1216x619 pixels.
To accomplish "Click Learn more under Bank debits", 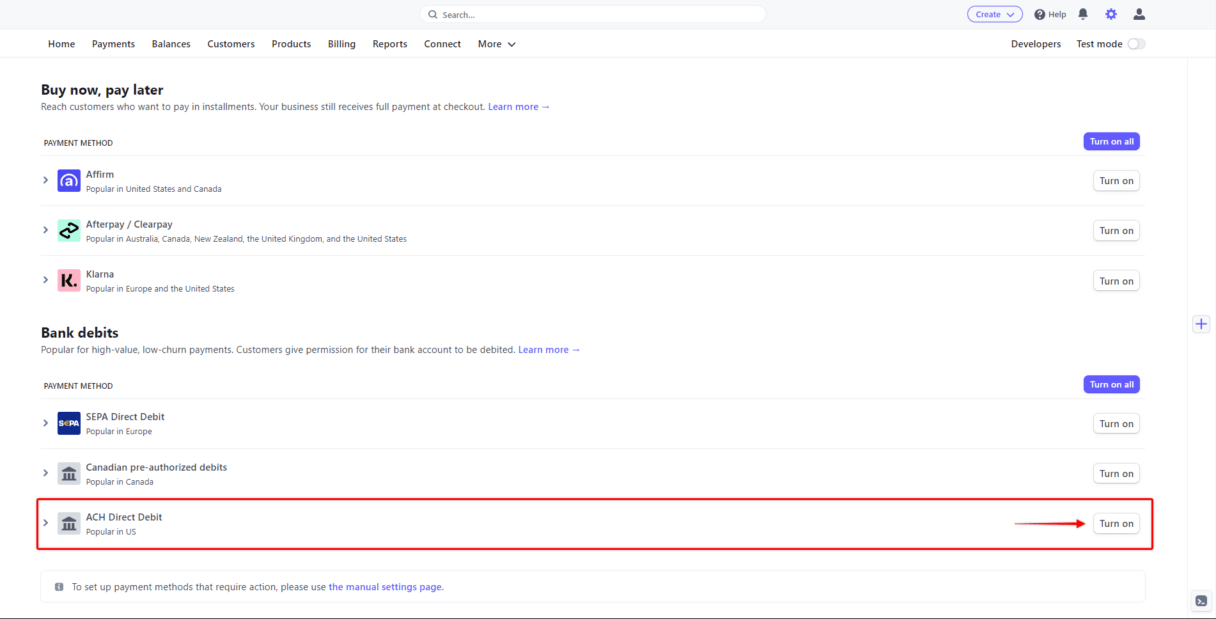I will click(549, 350).
